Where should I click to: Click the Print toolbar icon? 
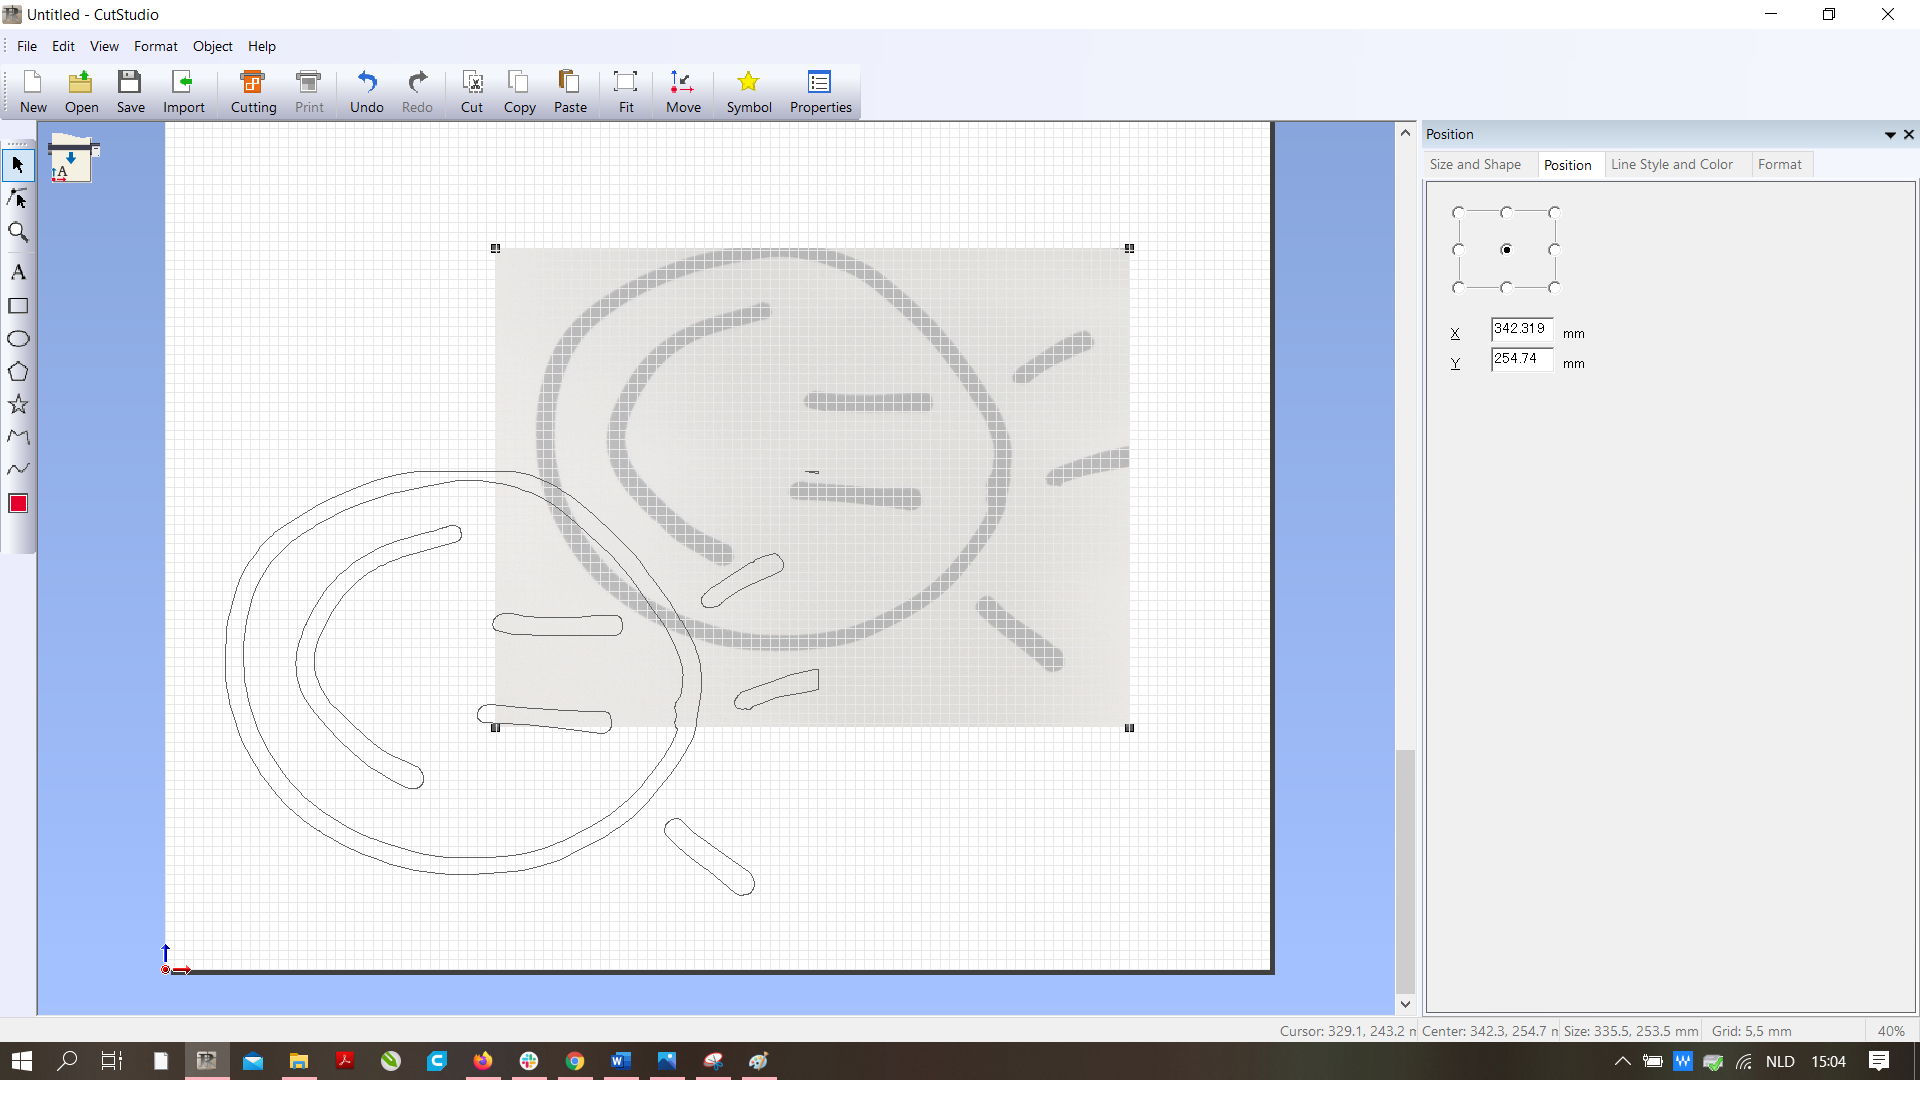tap(309, 92)
